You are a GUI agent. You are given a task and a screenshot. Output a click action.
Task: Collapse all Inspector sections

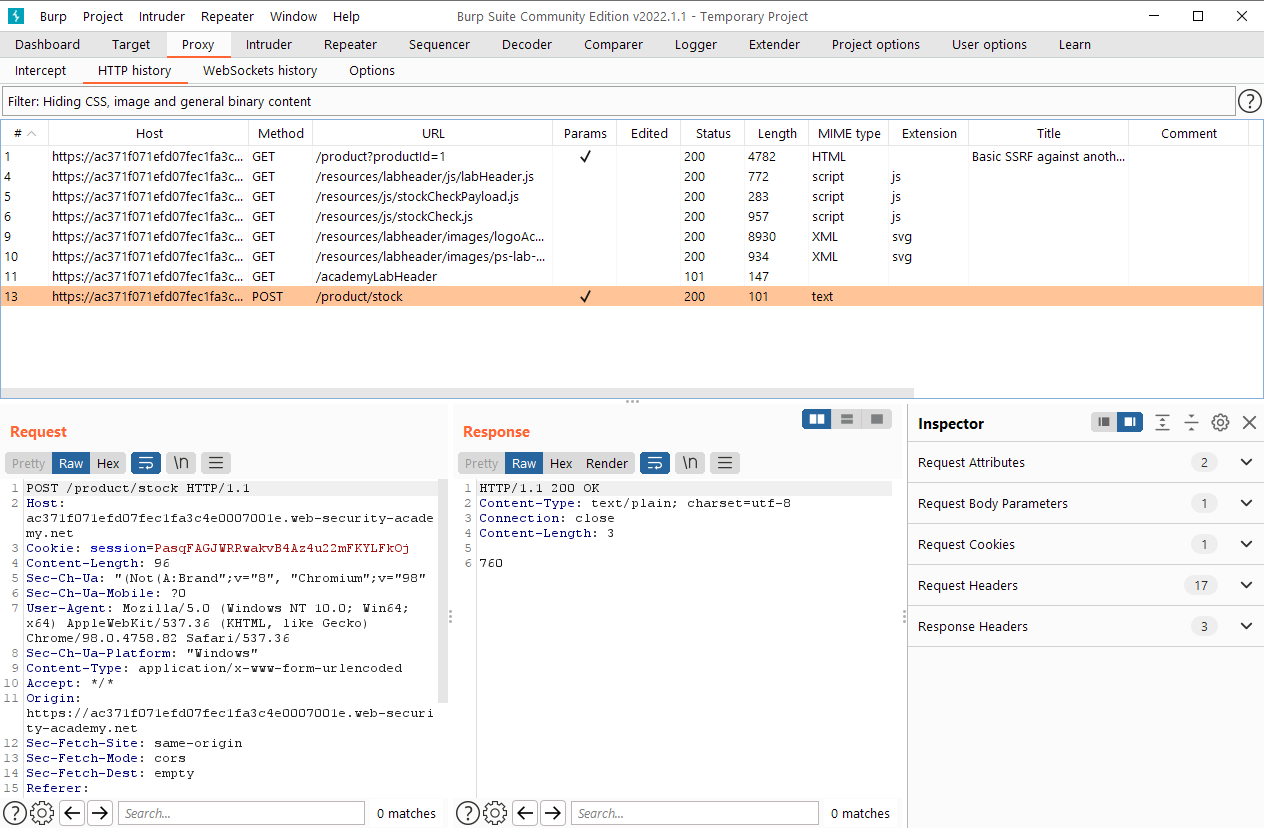click(x=1191, y=422)
